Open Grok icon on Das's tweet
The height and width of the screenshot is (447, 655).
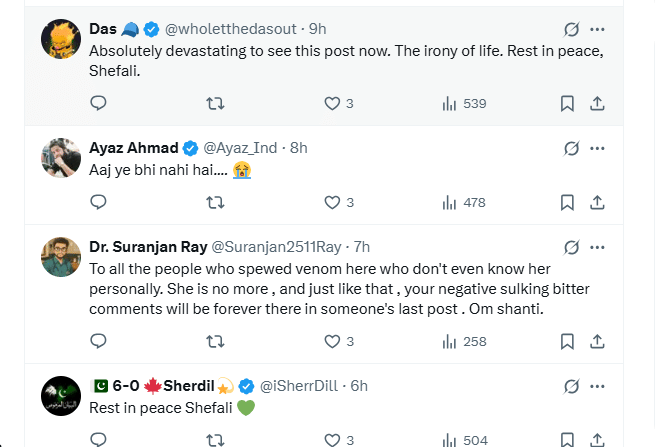[x=572, y=29]
